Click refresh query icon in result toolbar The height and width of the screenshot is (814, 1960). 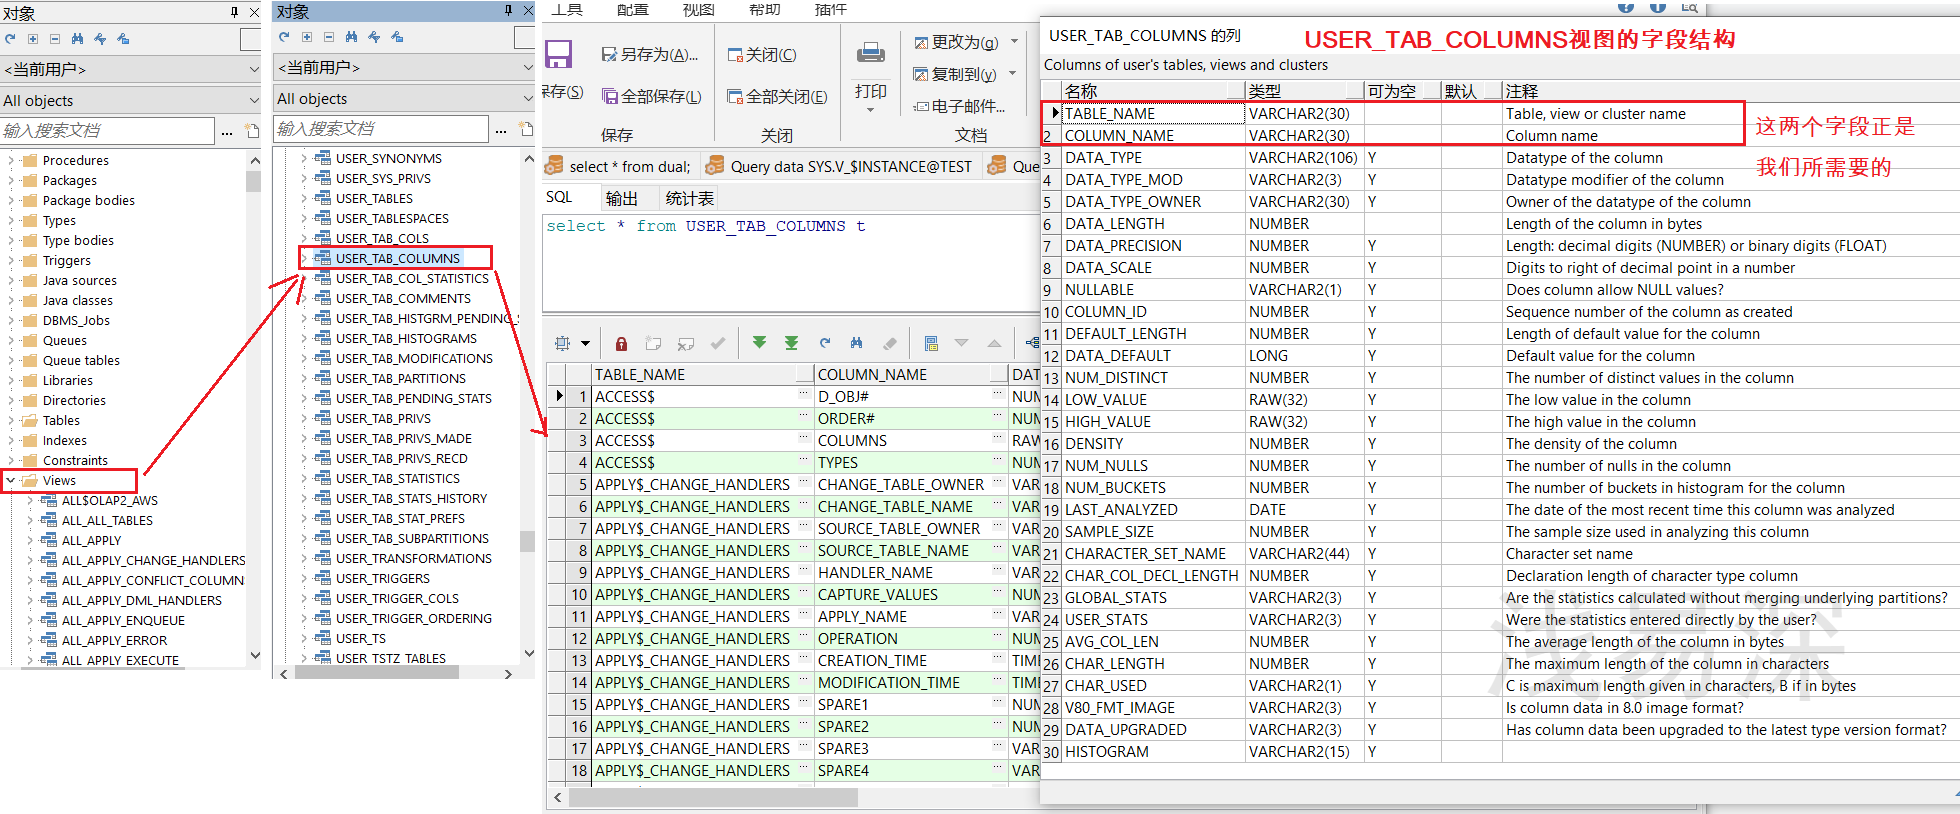pos(825,343)
